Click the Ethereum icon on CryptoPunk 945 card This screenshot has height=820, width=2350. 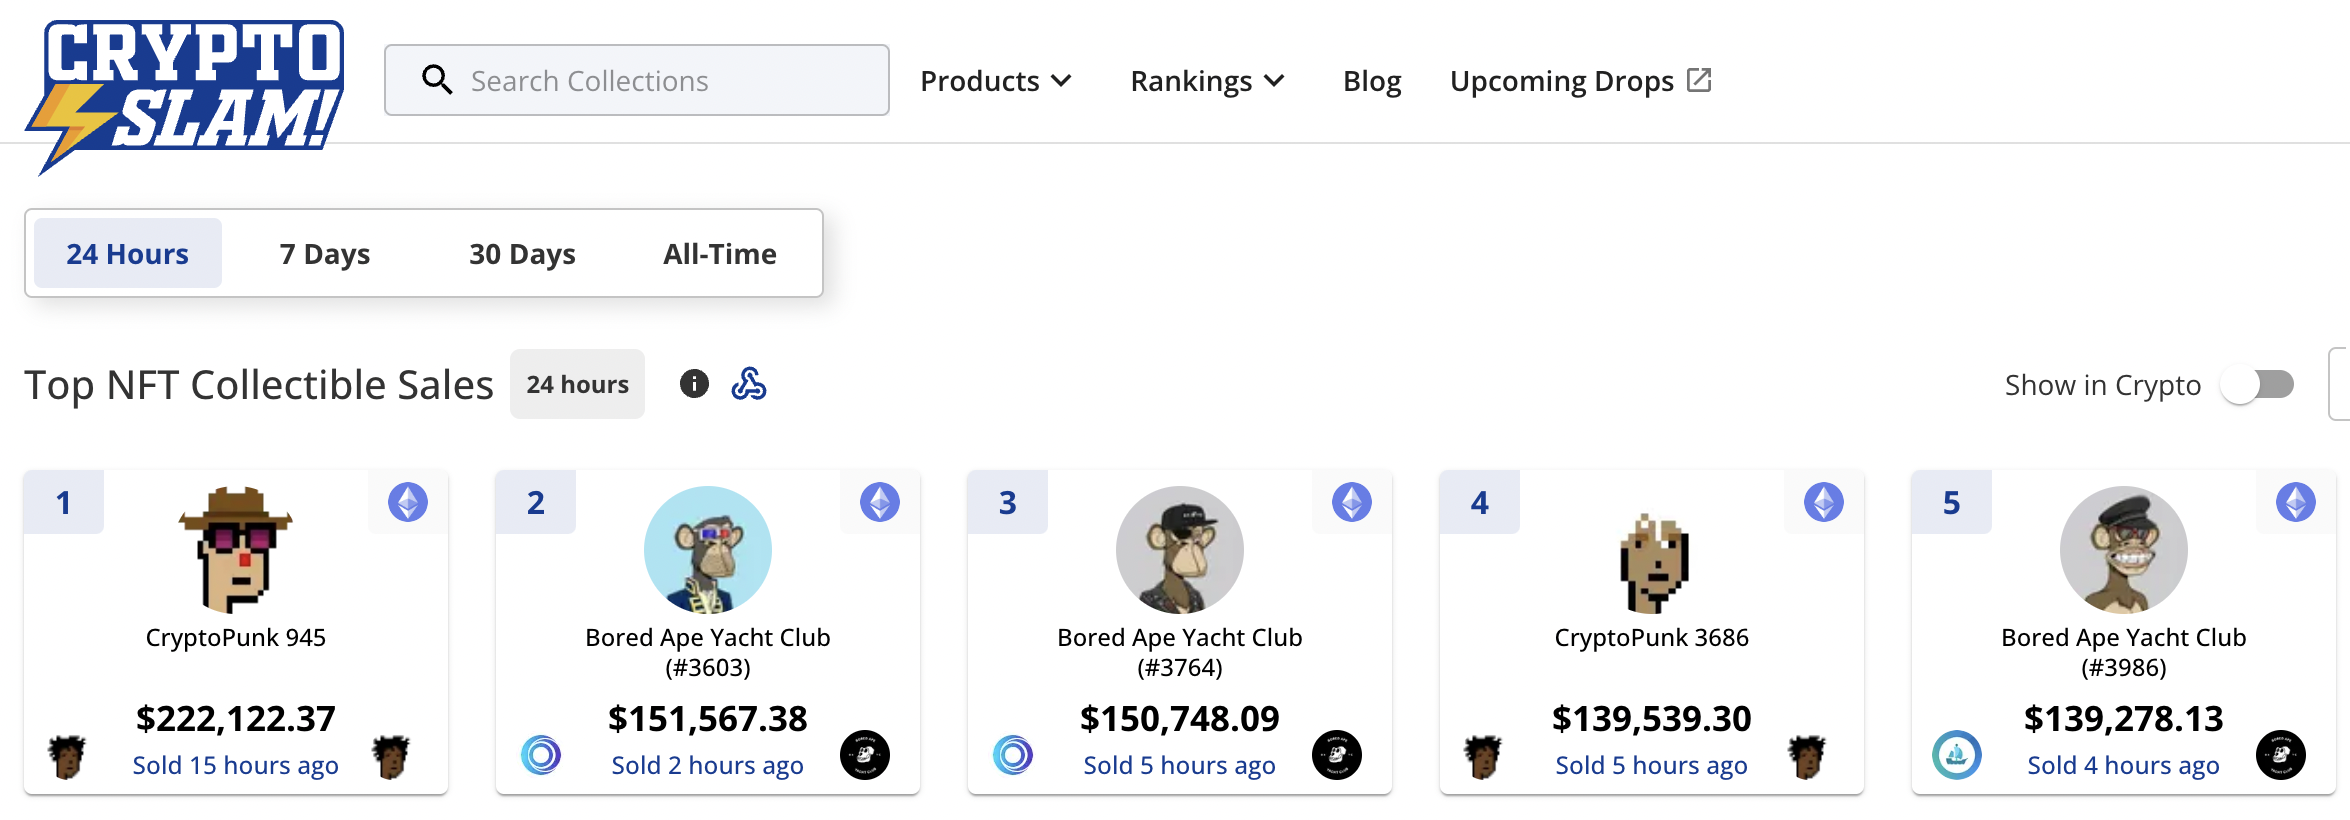(408, 502)
